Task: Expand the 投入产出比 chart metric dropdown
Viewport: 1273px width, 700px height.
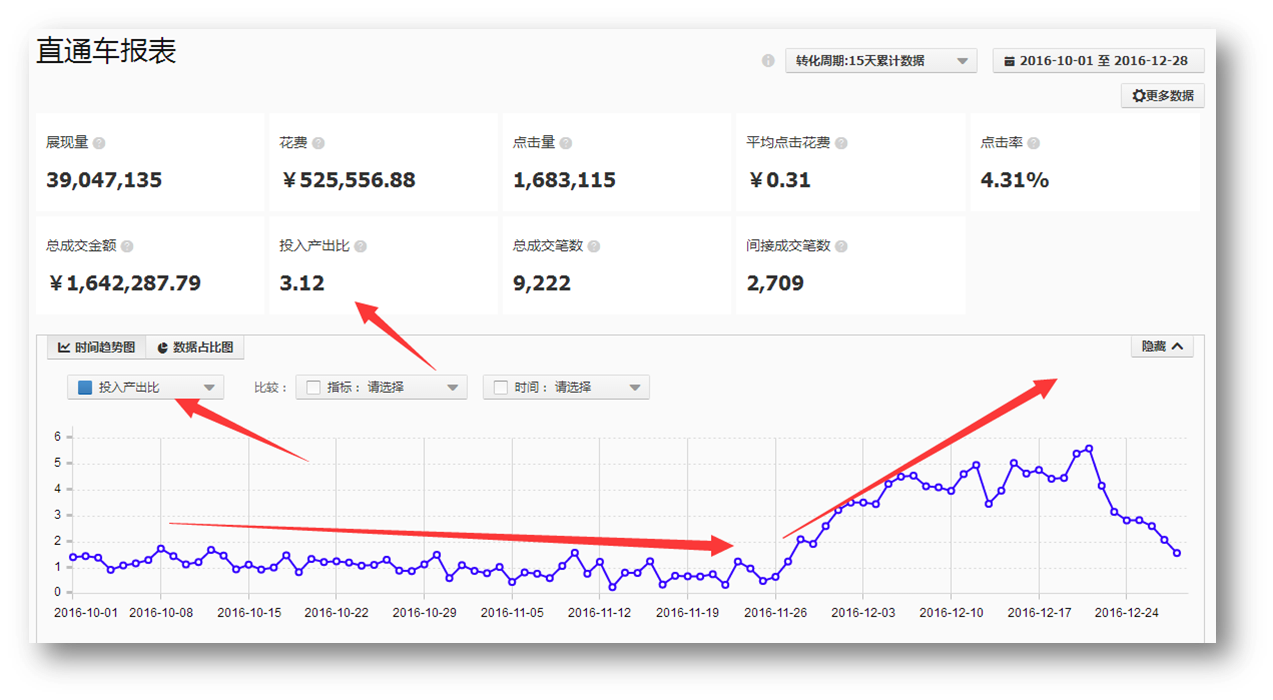Action: tap(146, 387)
